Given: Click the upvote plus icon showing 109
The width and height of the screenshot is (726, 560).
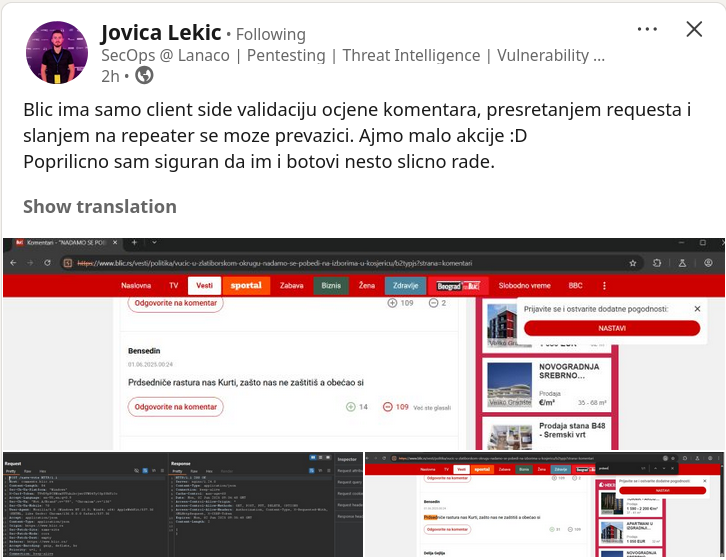Looking at the screenshot, I should click(392, 303).
